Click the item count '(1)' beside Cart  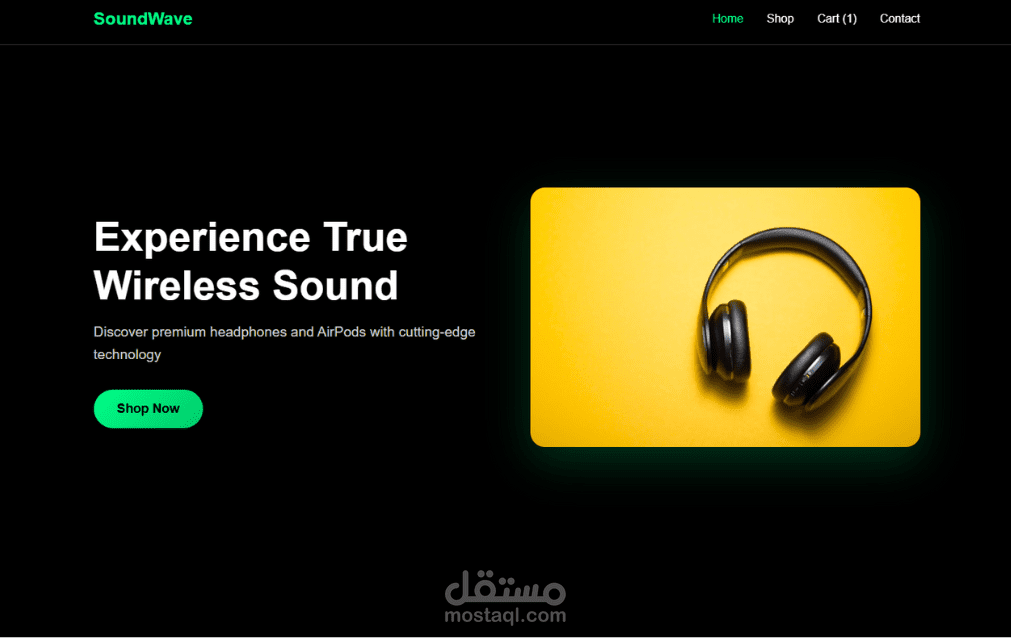pyautogui.click(x=850, y=19)
